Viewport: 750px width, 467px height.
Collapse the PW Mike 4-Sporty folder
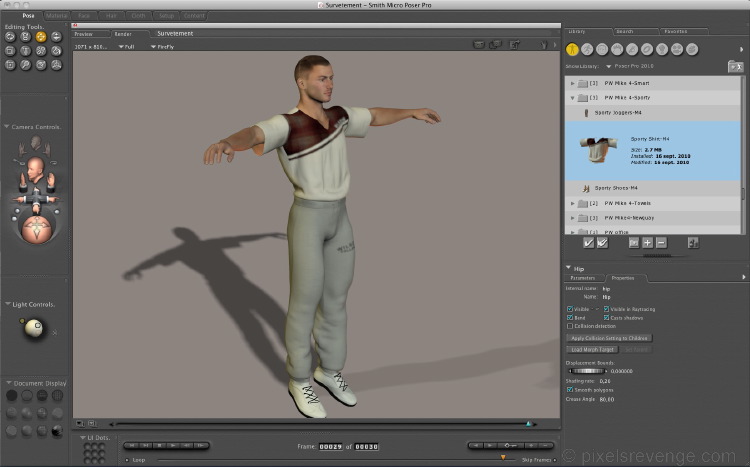tap(572, 98)
